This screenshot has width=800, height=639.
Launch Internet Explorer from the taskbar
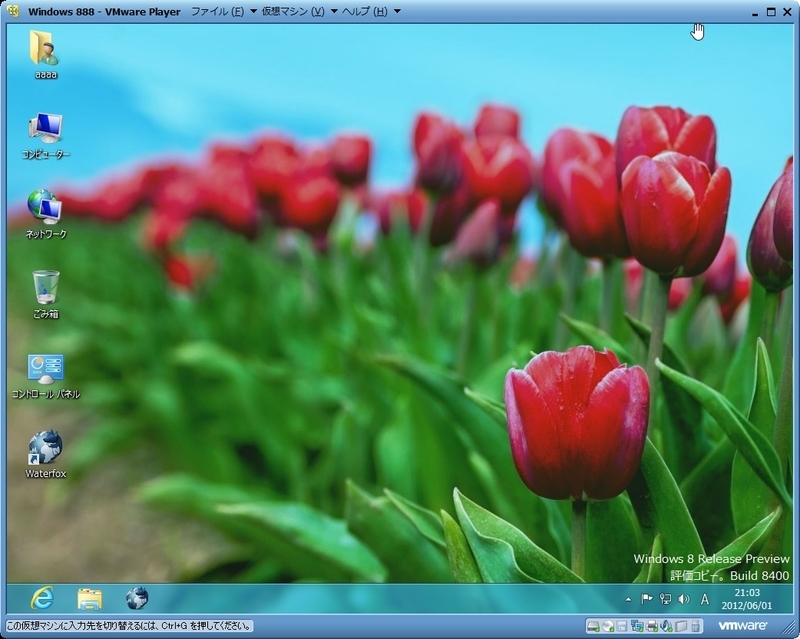(42, 598)
